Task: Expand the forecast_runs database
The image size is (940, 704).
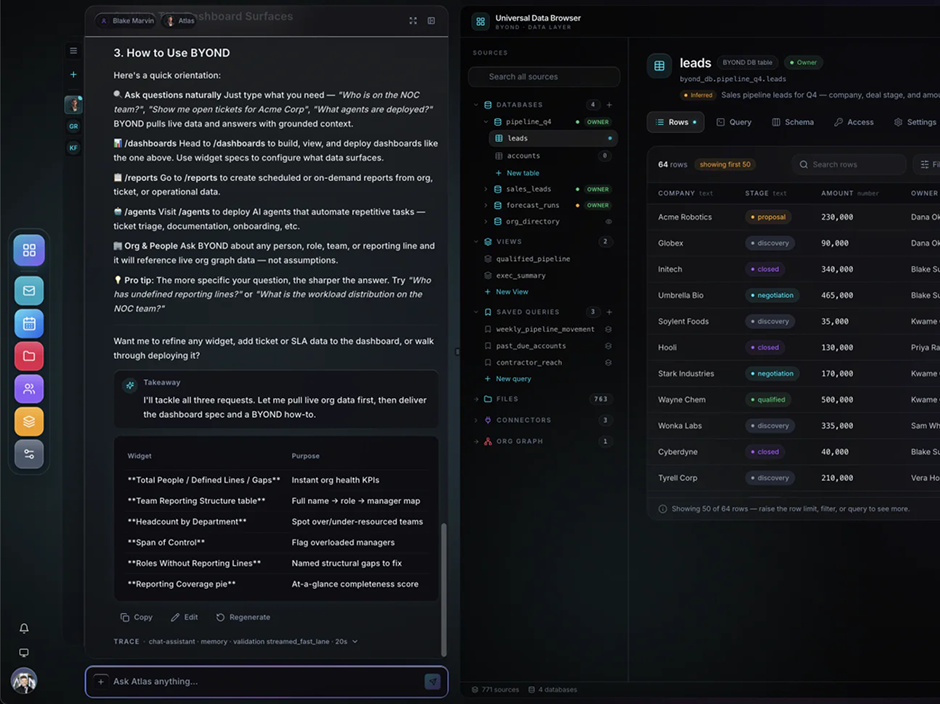Action: (x=486, y=205)
